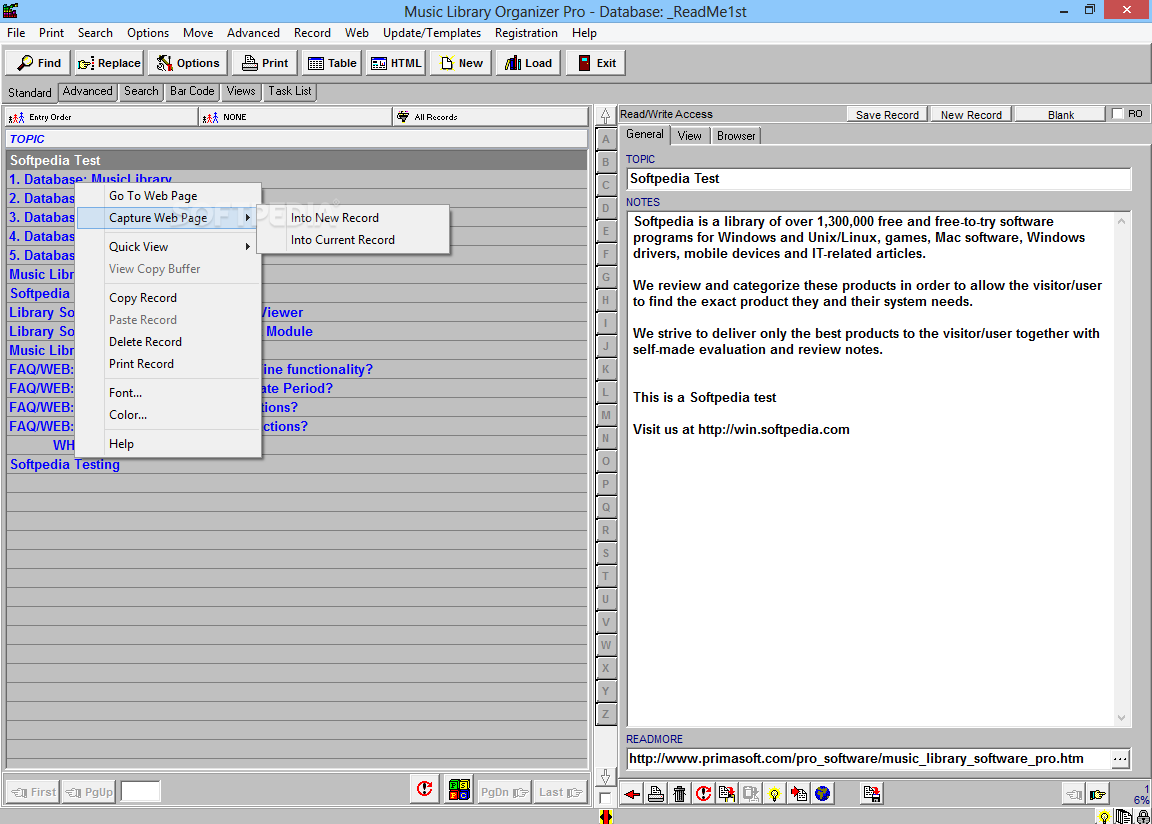Open the Registration menu
The width and height of the screenshot is (1152, 824).
tap(526, 33)
